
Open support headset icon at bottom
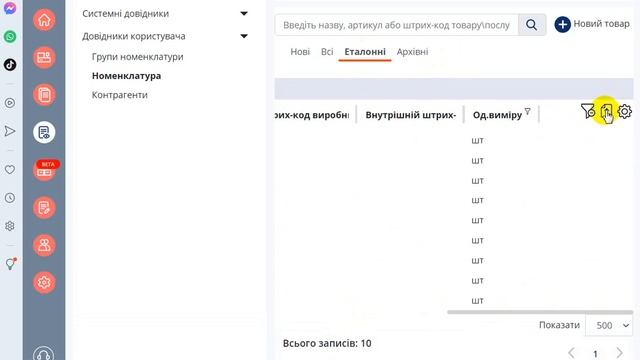[44, 354]
